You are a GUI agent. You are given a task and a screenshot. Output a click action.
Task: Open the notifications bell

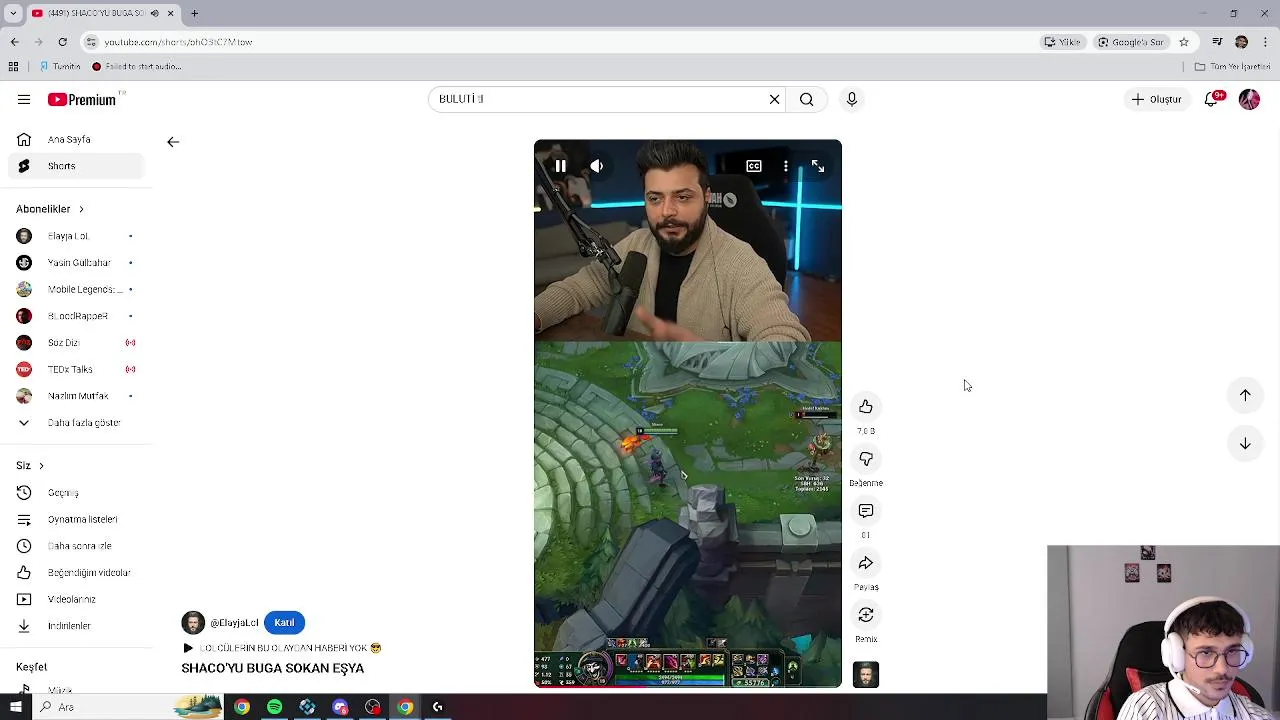click(x=1211, y=99)
